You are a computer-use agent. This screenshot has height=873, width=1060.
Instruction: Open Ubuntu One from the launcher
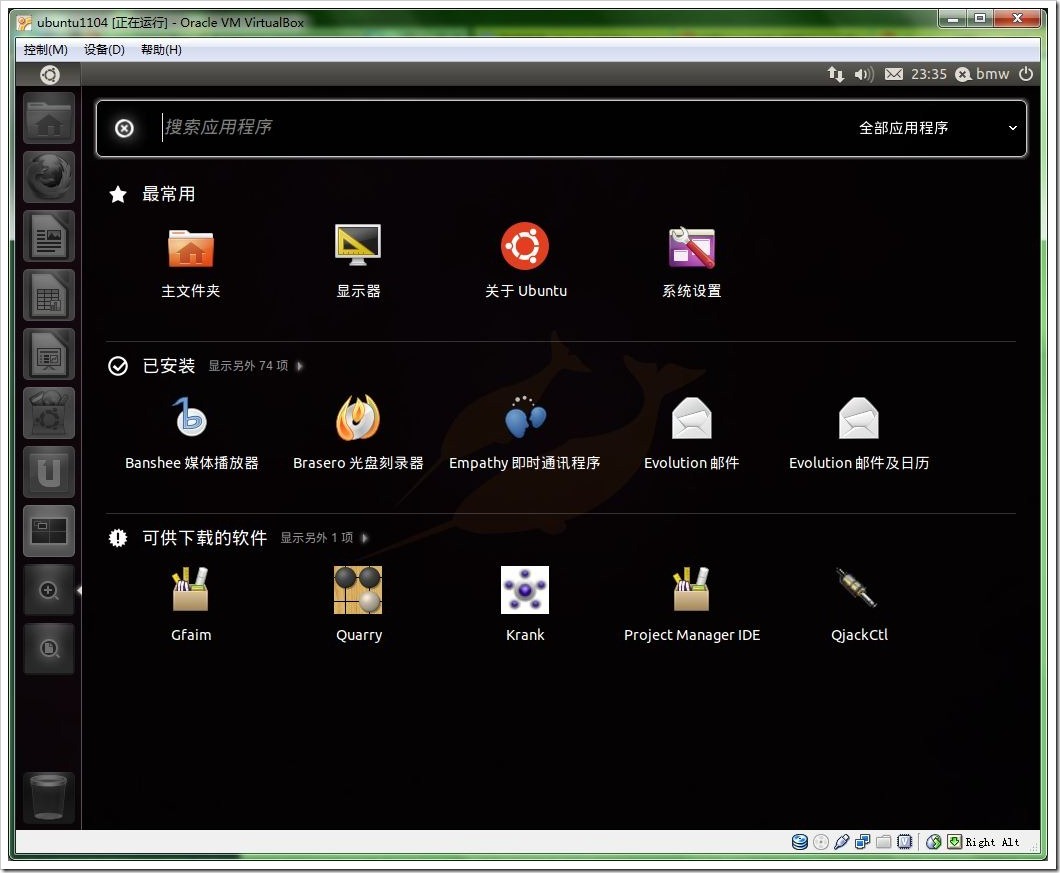click(x=49, y=471)
